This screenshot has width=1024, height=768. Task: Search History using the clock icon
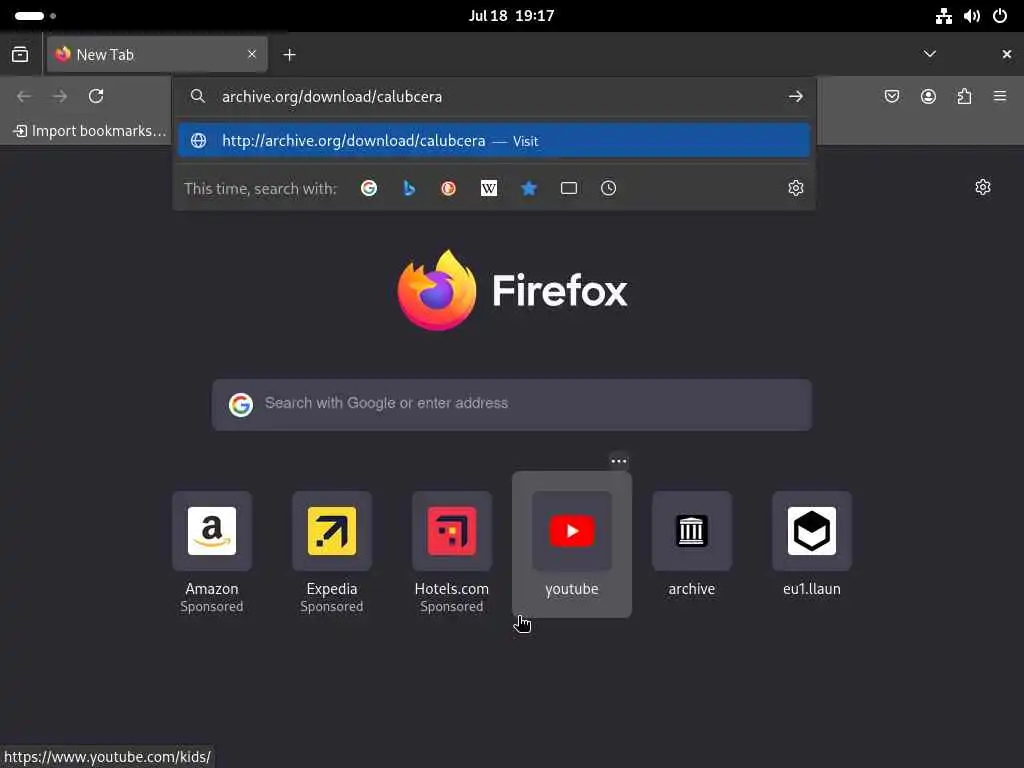coord(608,188)
